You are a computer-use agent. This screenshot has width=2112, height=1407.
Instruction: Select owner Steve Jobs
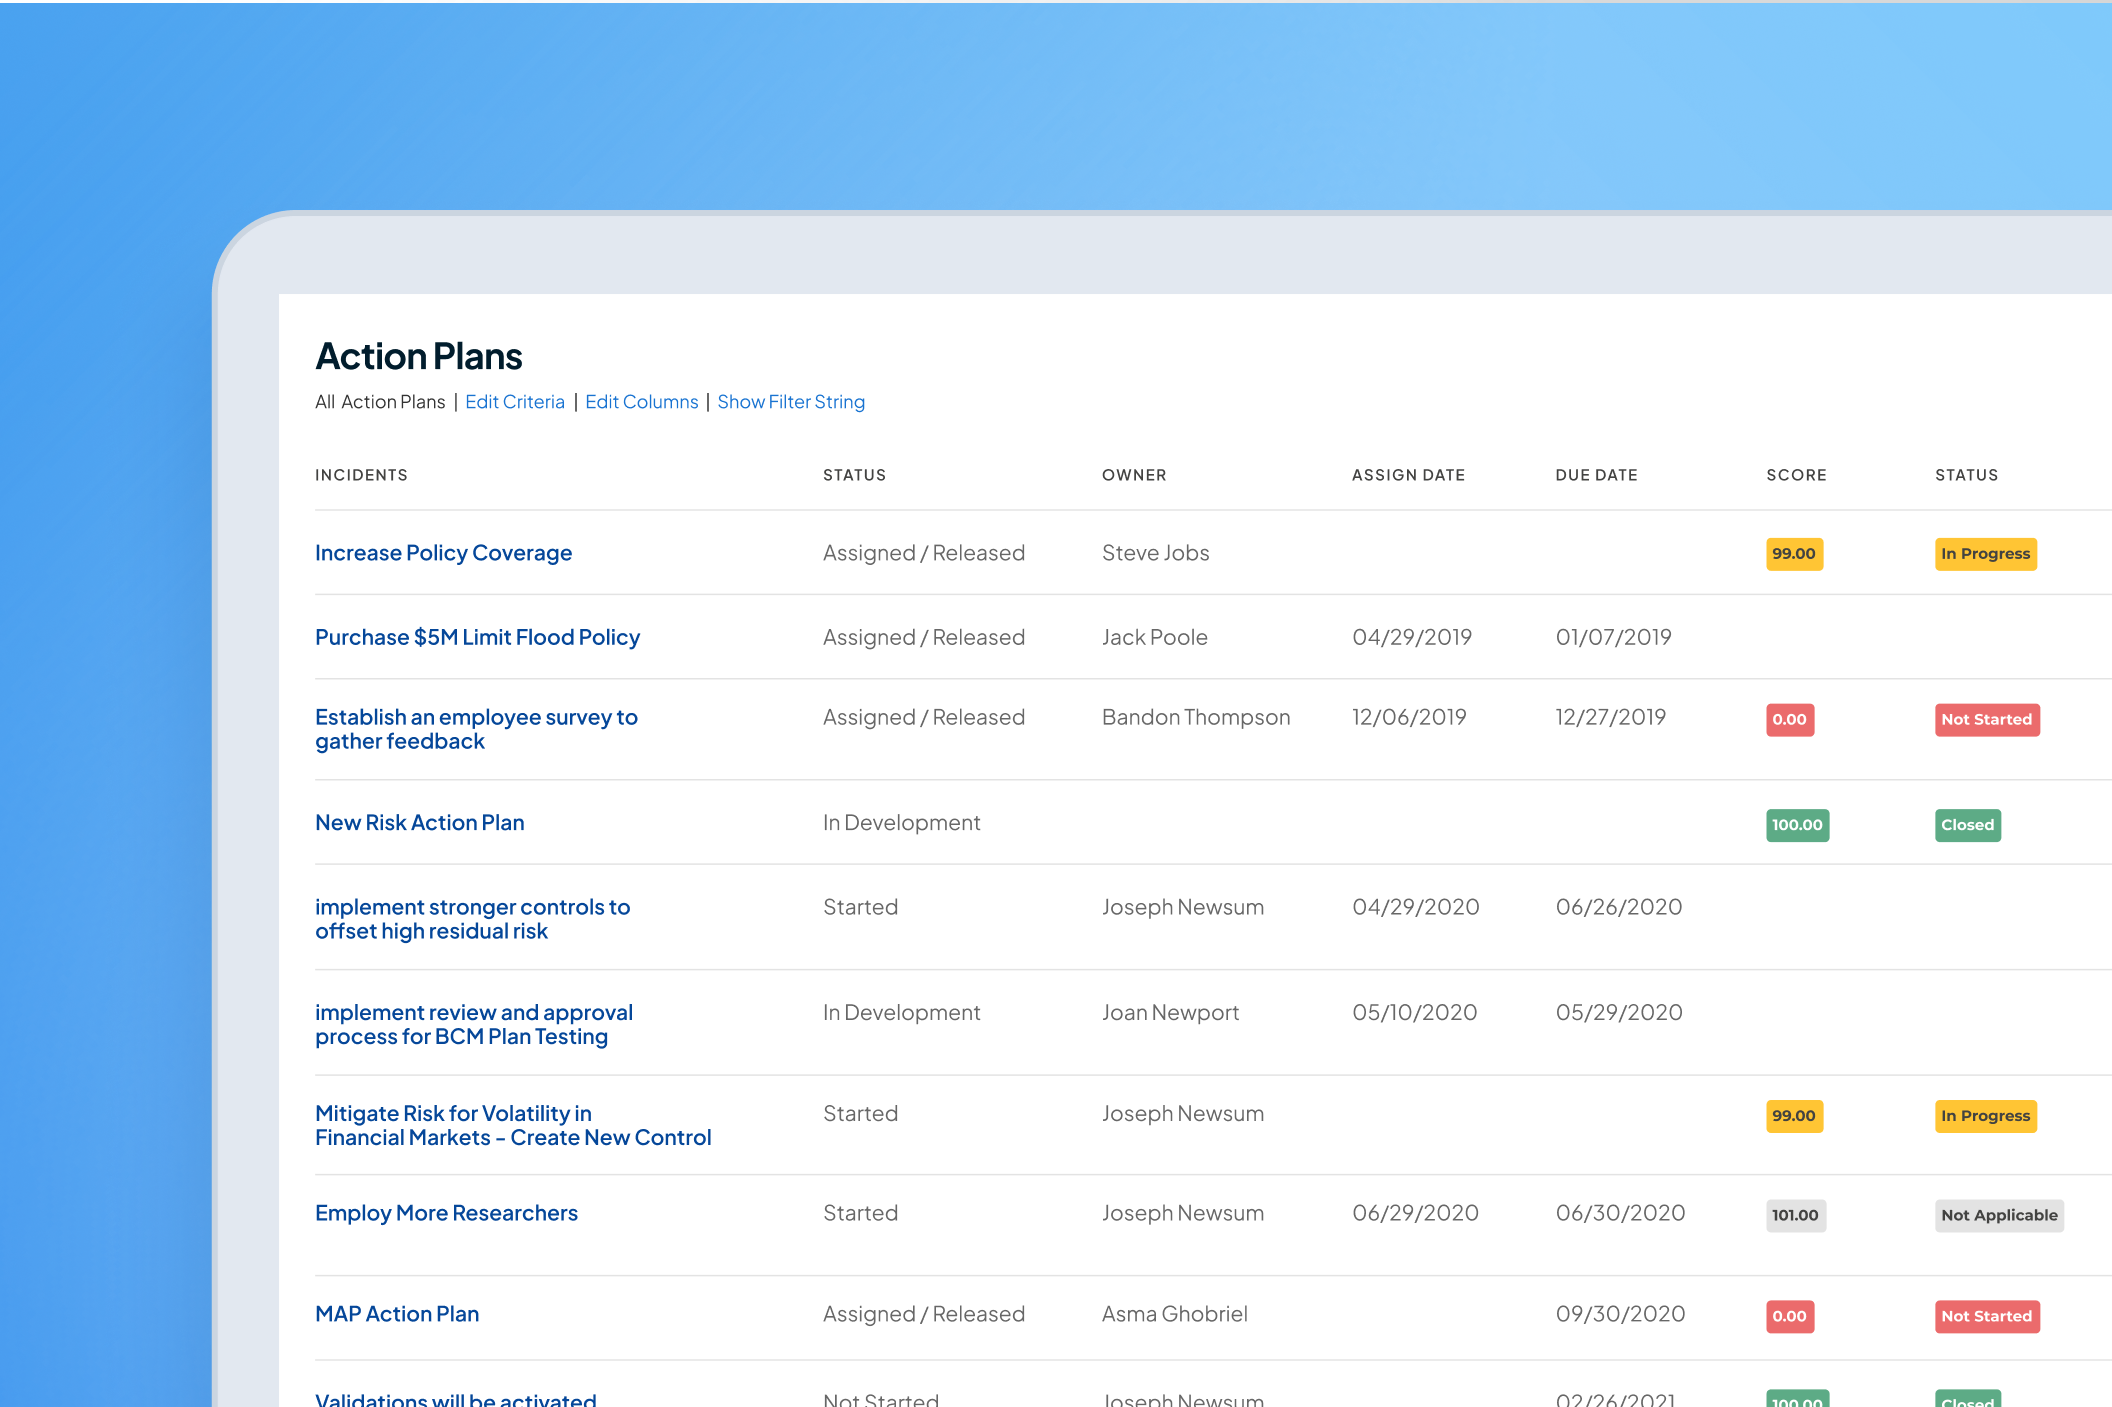[1155, 553]
